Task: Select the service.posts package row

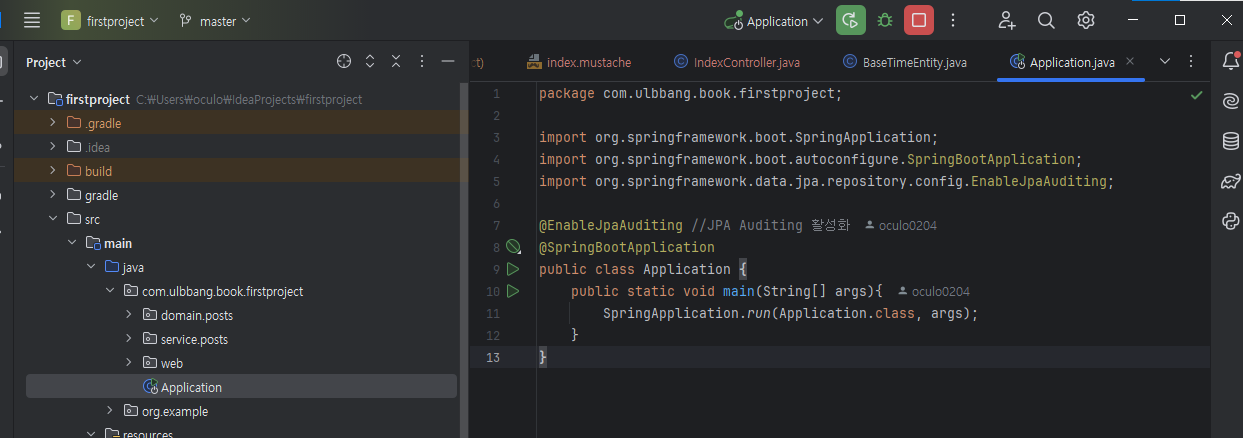Action: (x=241, y=339)
